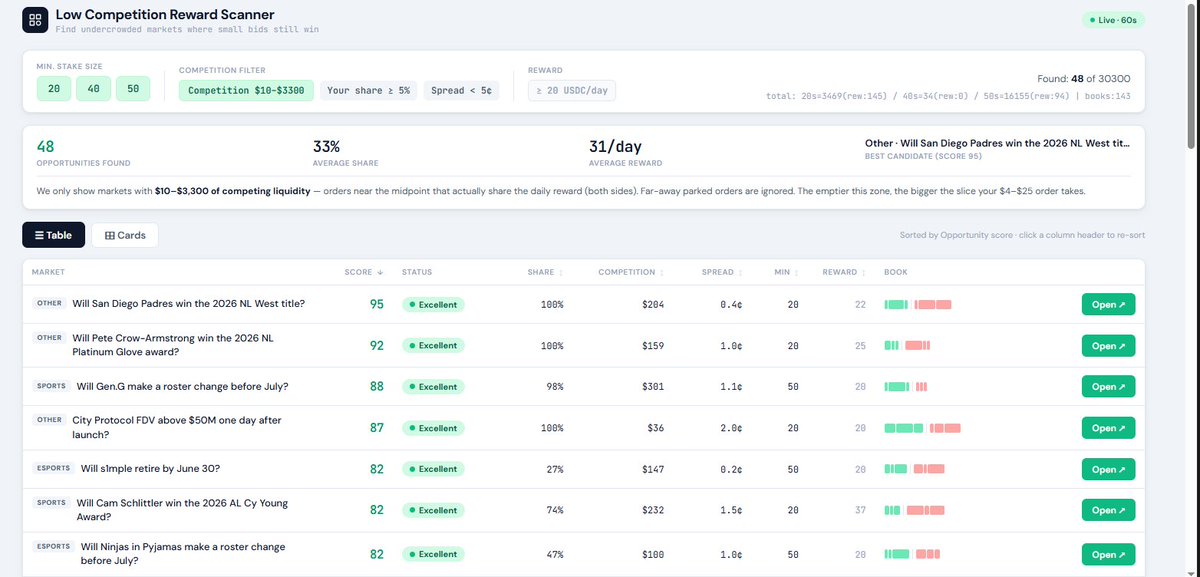The height and width of the screenshot is (577, 1200).
Task: Click the Live · 60s status badge
Action: pos(1114,20)
